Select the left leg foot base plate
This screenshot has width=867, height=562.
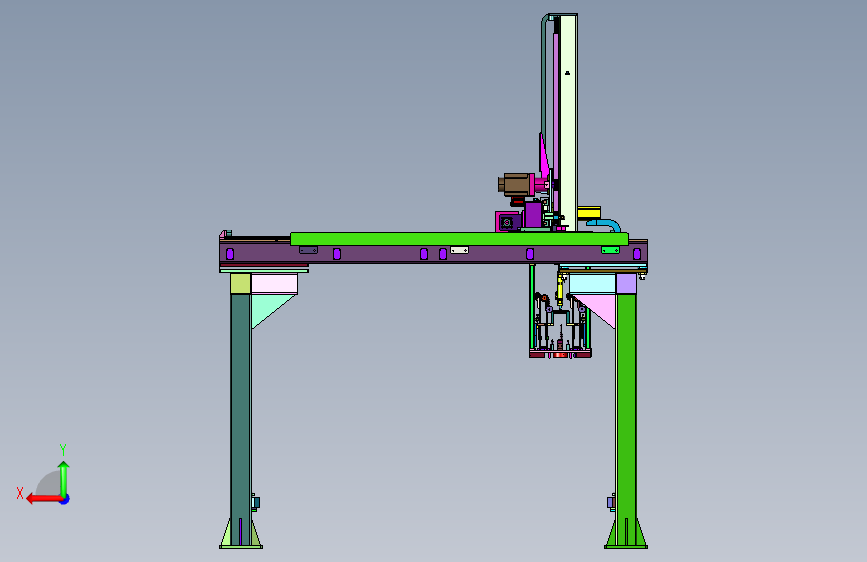click(241, 547)
